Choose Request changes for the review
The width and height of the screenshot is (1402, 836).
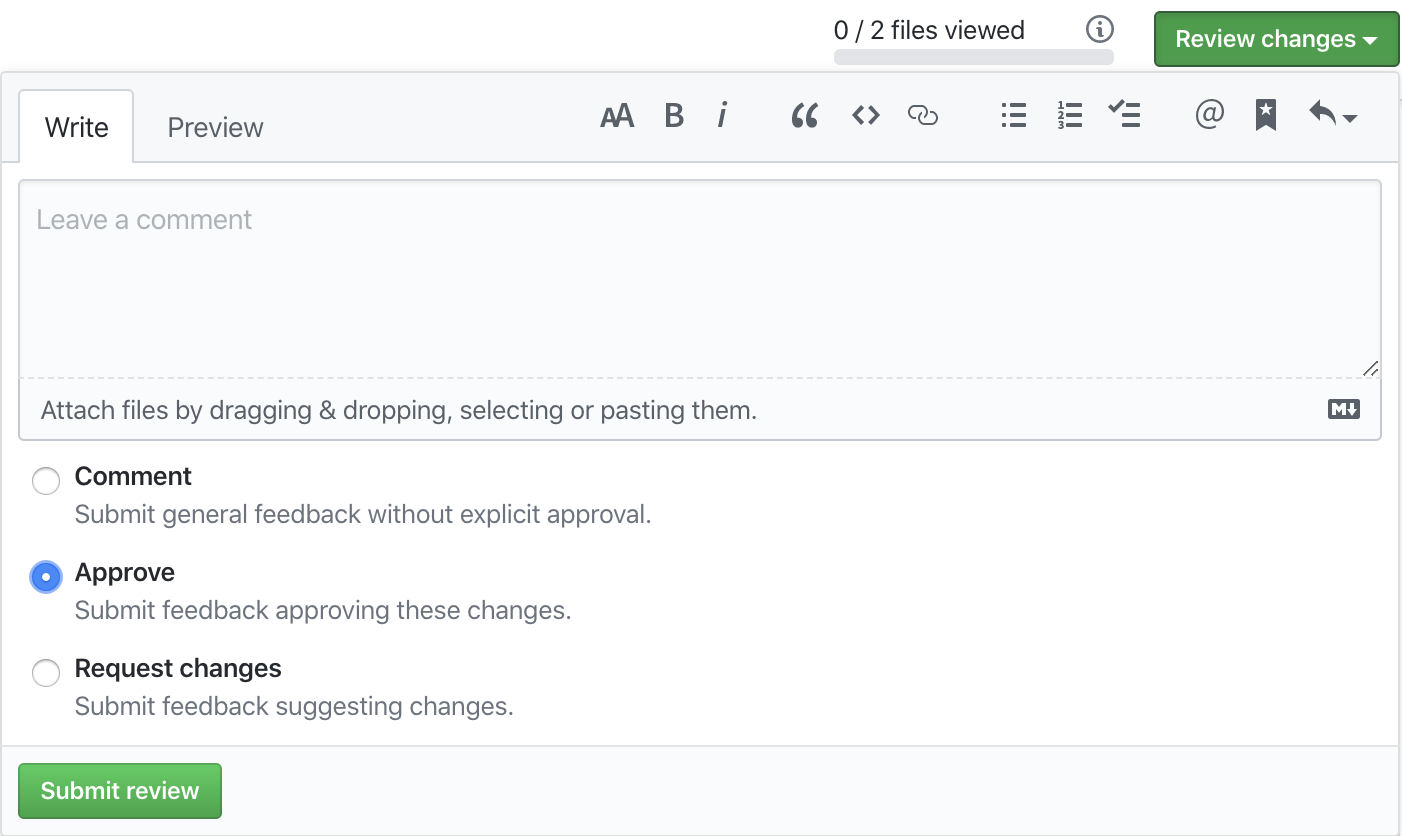coord(46,673)
